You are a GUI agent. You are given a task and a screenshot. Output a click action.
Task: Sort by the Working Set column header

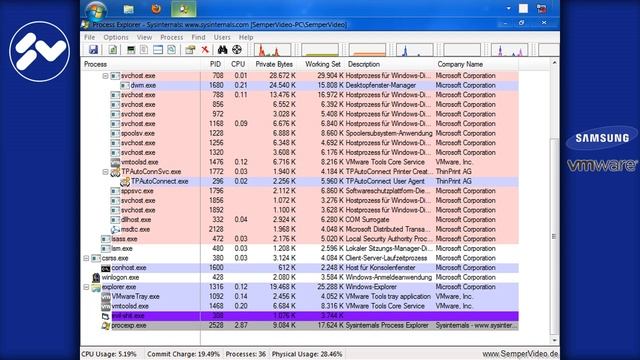(322, 64)
